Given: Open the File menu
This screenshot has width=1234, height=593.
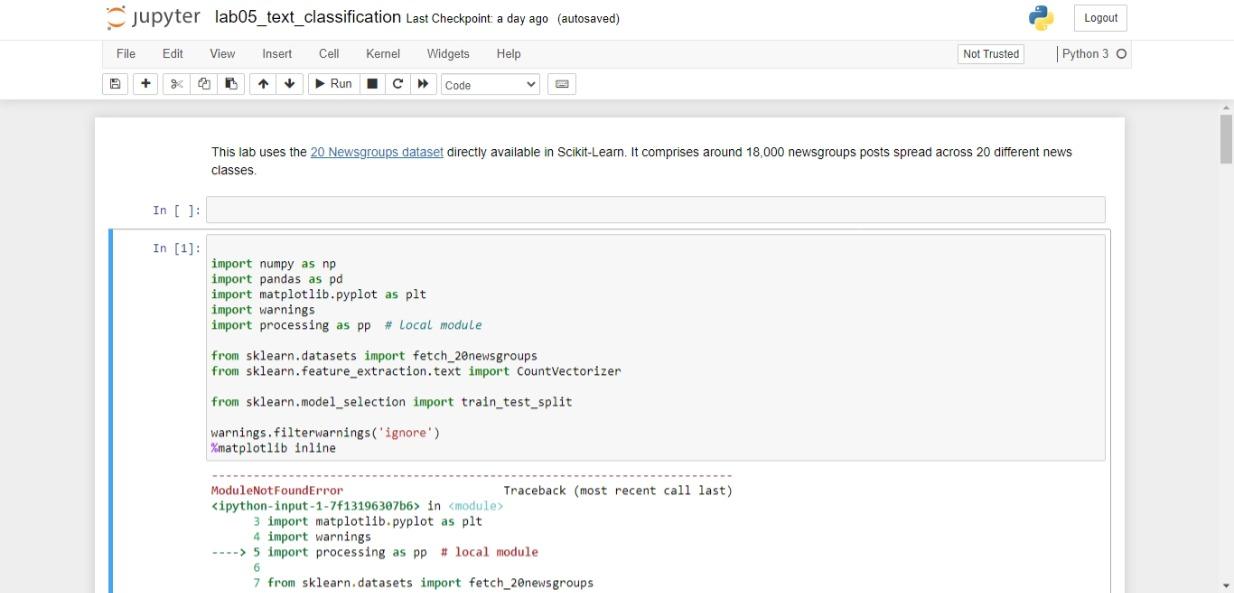Looking at the screenshot, I should (126, 54).
